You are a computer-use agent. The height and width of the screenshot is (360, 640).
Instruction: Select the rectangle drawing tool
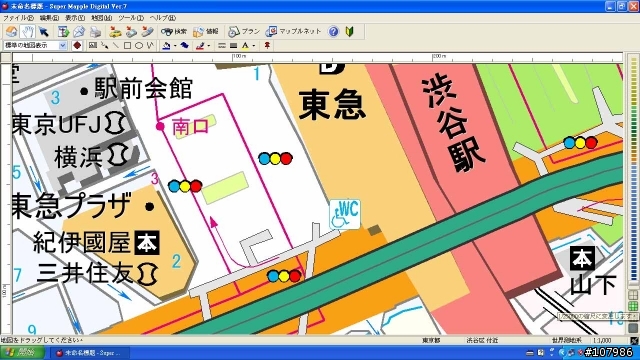tap(127, 45)
